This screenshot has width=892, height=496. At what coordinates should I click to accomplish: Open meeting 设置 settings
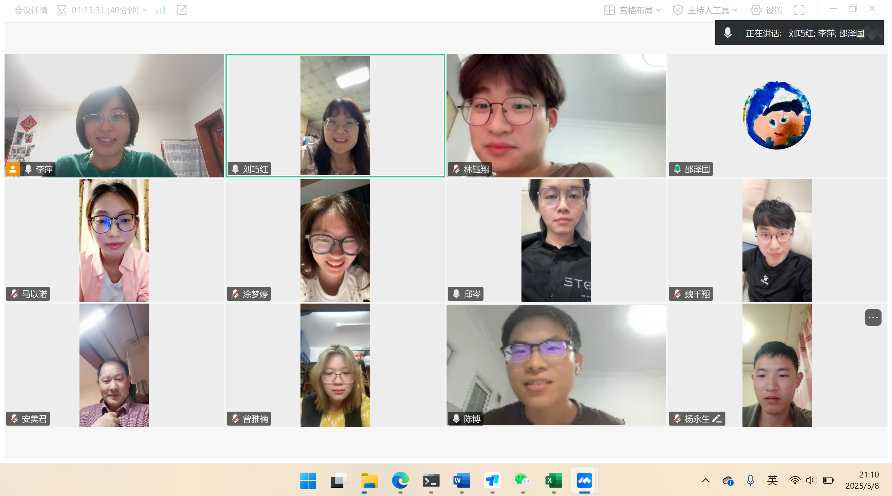pos(767,10)
